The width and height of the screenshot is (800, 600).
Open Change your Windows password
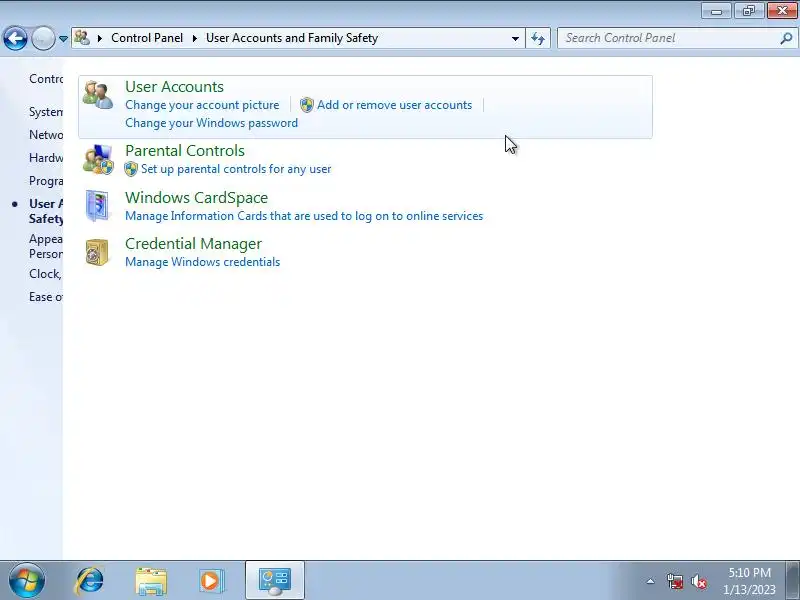(x=211, y=123)
